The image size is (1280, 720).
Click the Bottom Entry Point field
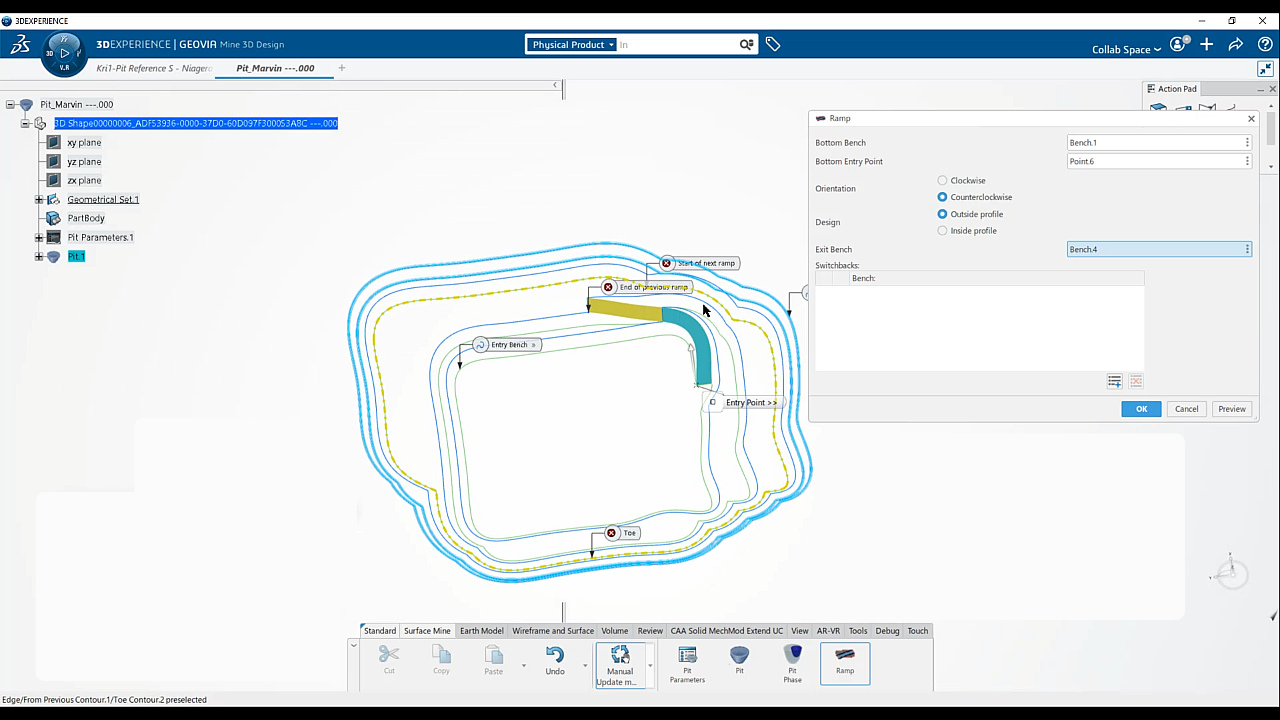pyautogui.click(x=1159, y=161)
